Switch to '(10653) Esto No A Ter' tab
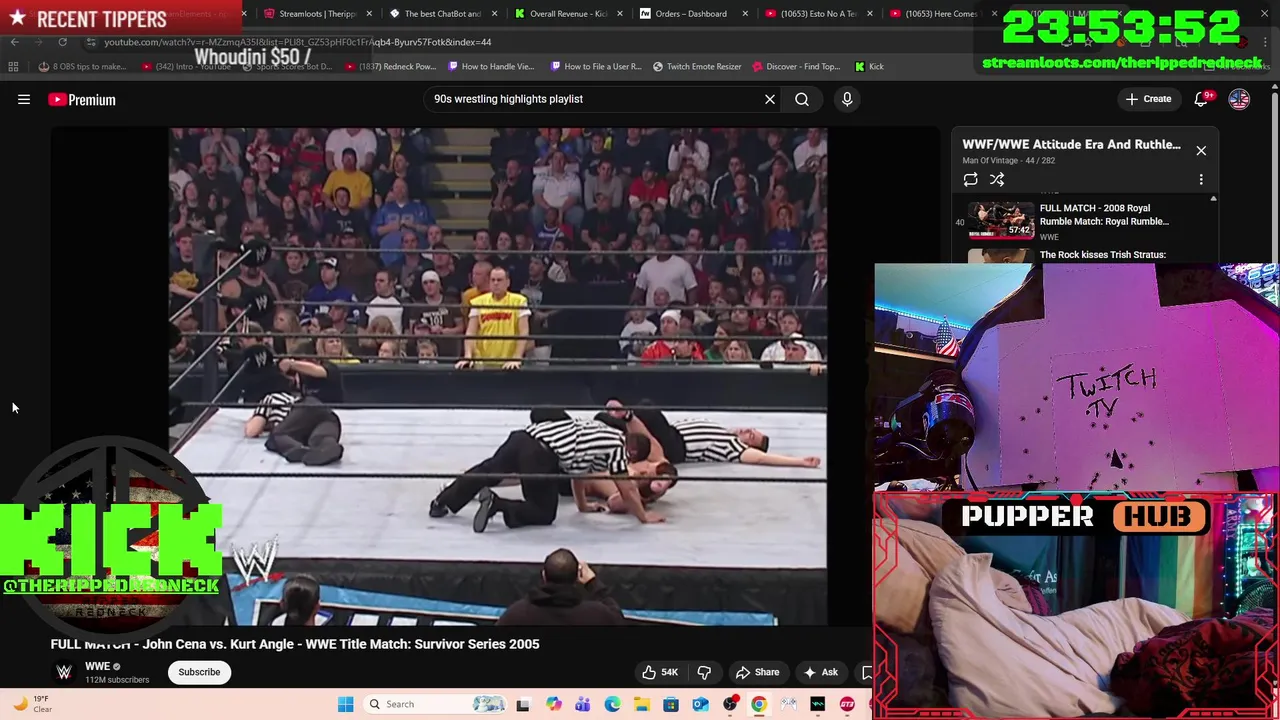Viewport: 1280px width, 720px height. (x=818, y=14)
